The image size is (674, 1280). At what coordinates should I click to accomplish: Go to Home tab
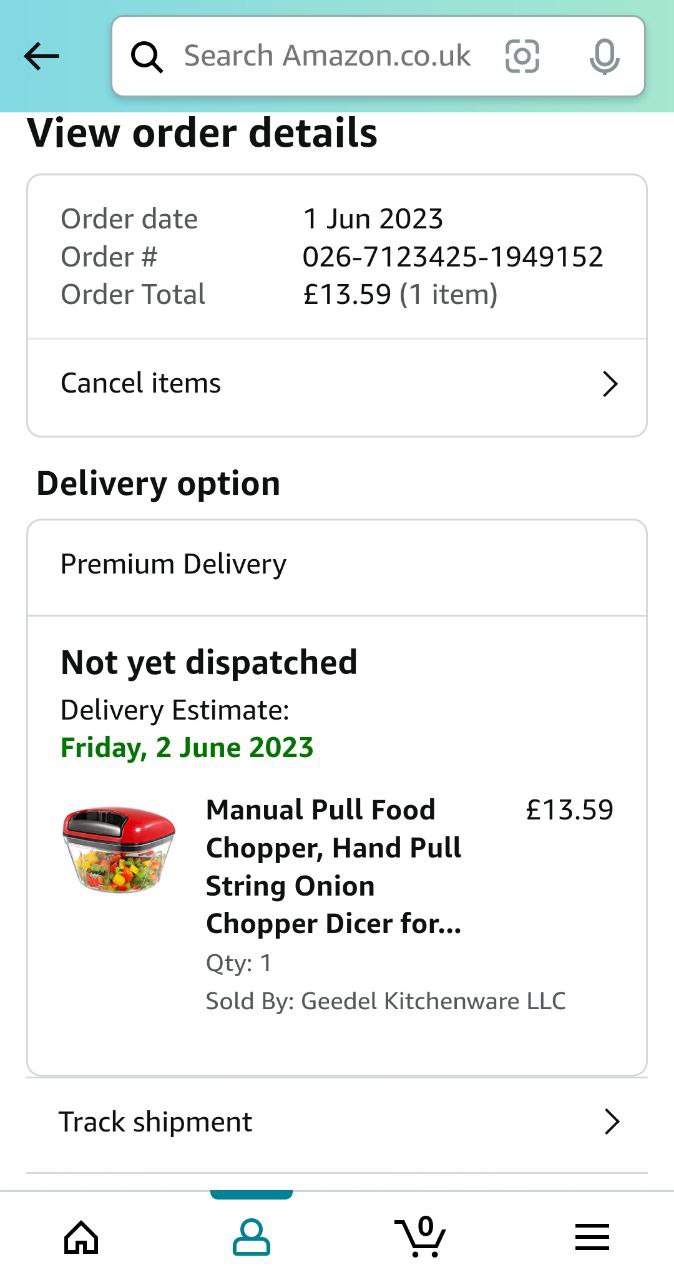coord(81,1238)
